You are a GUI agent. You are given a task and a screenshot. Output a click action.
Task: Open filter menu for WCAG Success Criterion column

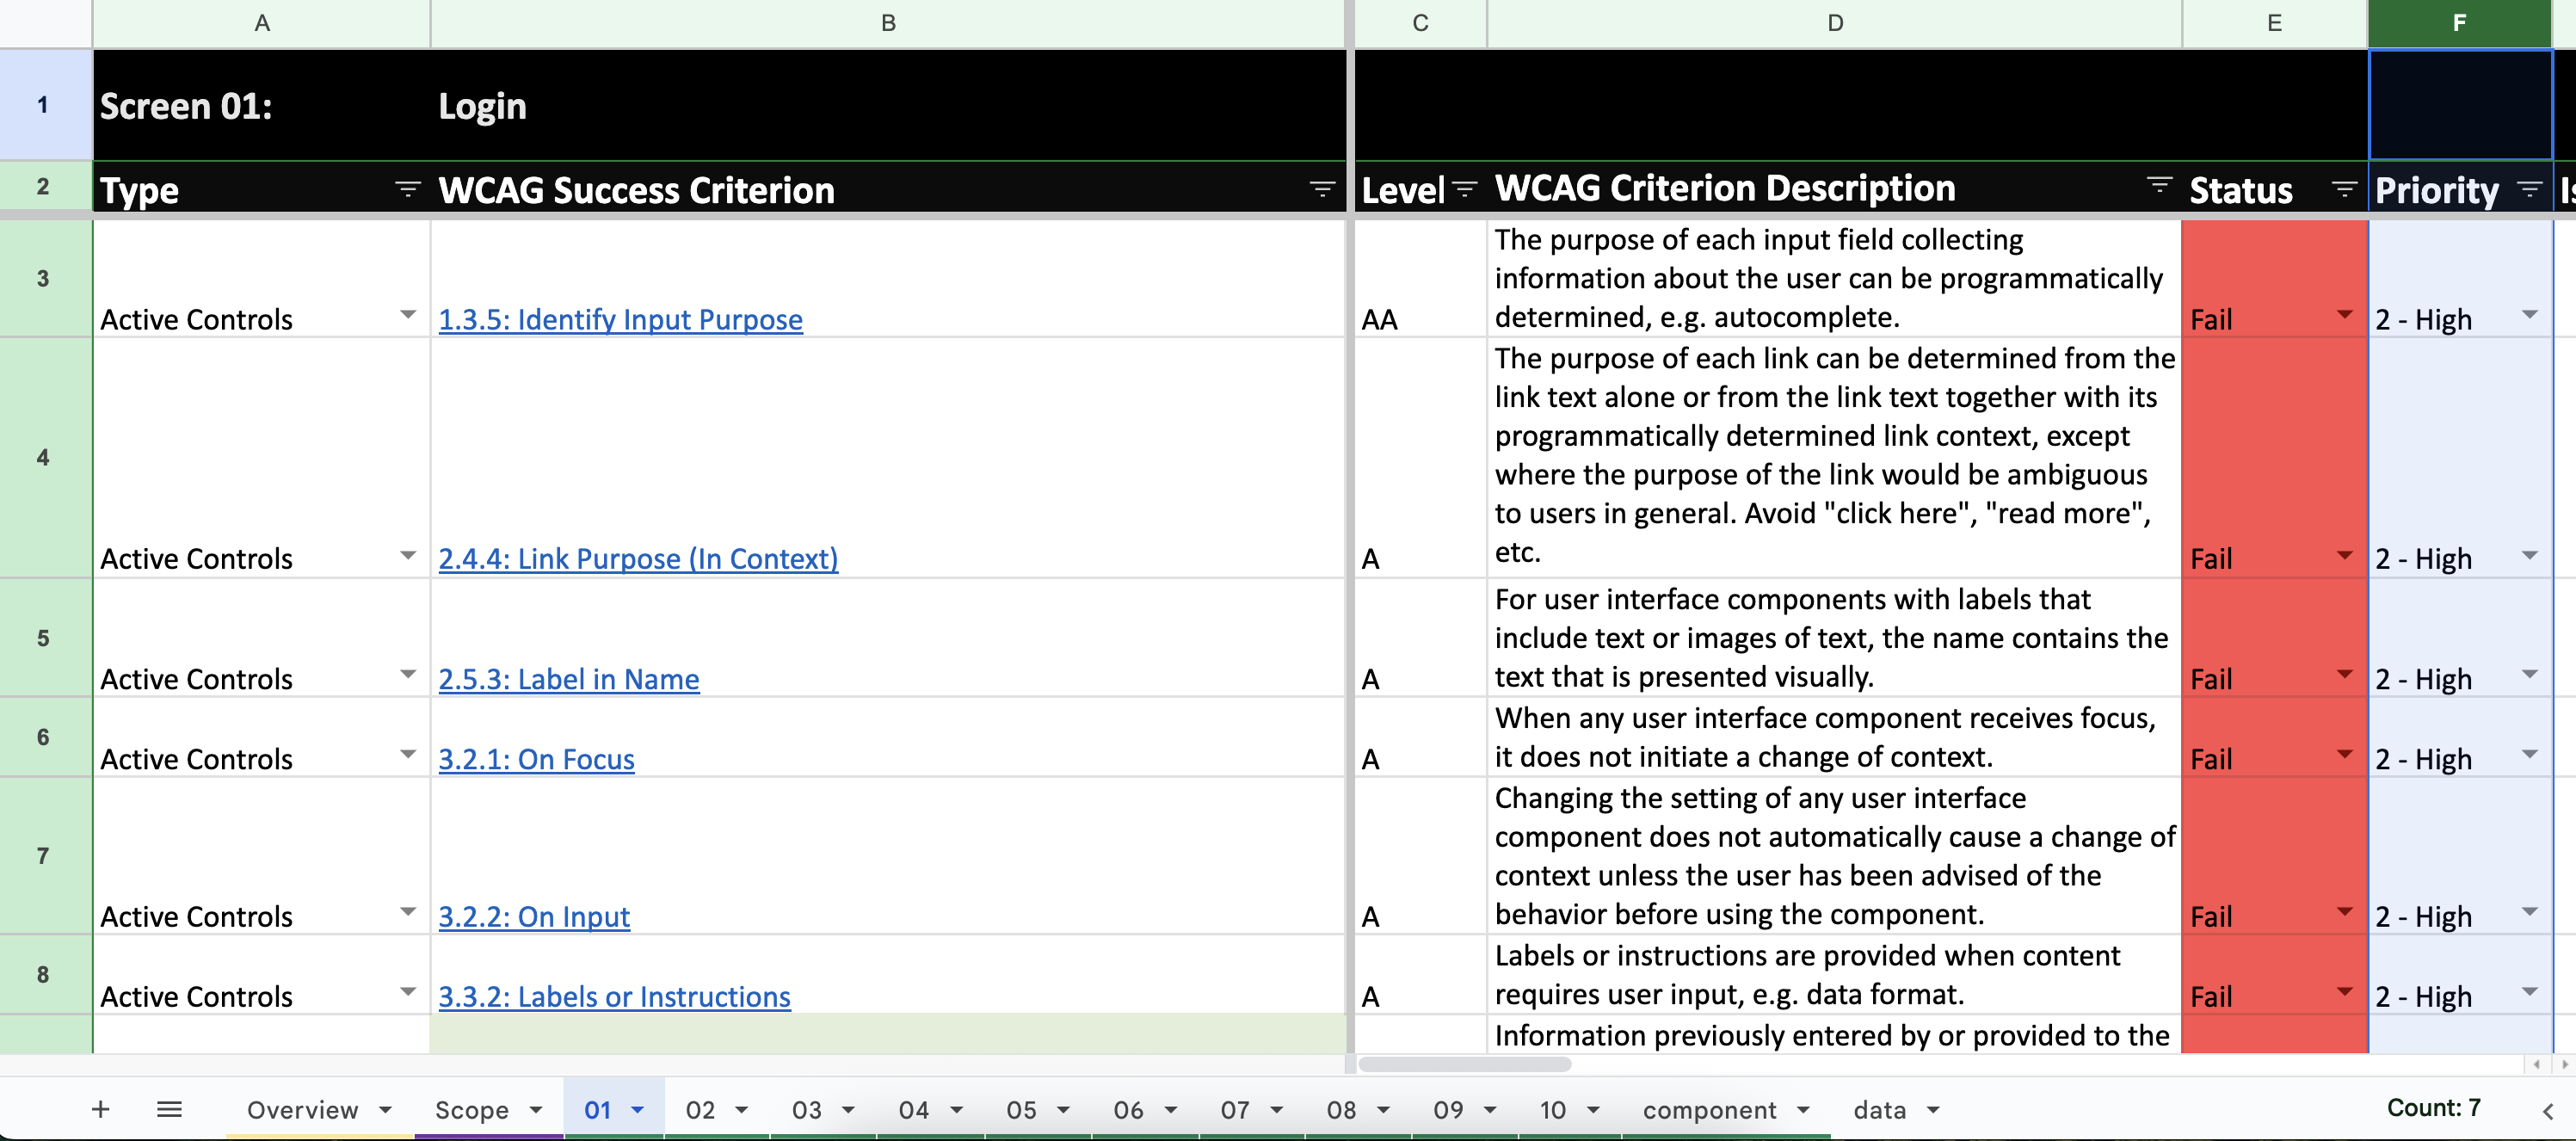(x=1321, y=189)
